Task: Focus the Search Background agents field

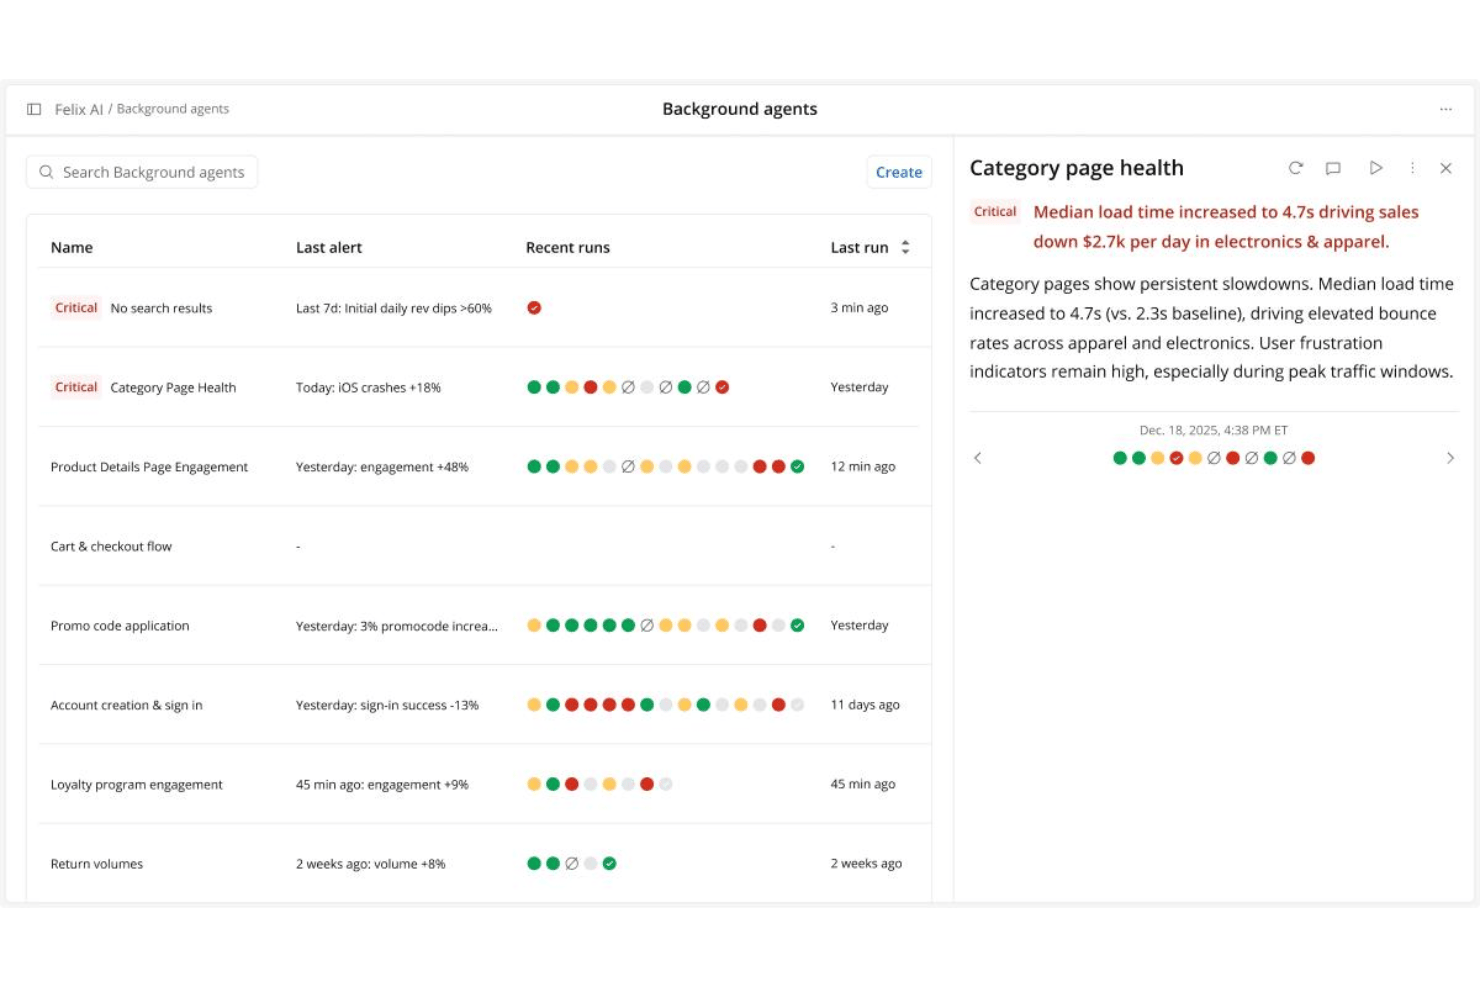Action: click(142, 172)
